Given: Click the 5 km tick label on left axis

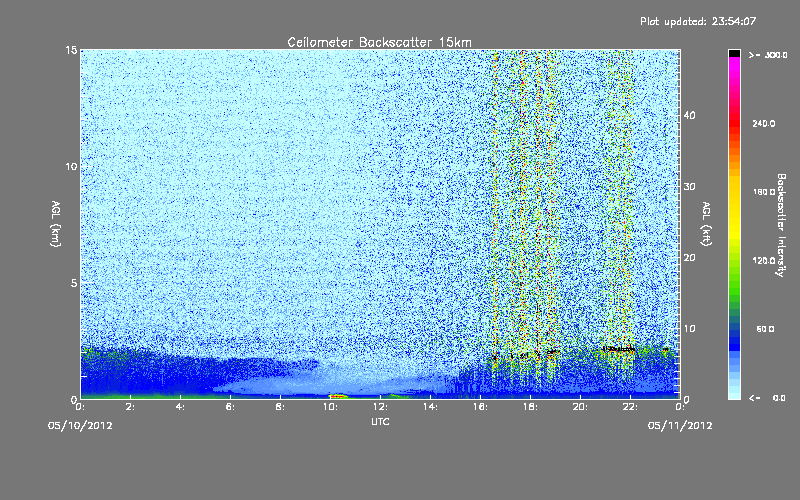Looking at the screenshot, I should point(74,283).
